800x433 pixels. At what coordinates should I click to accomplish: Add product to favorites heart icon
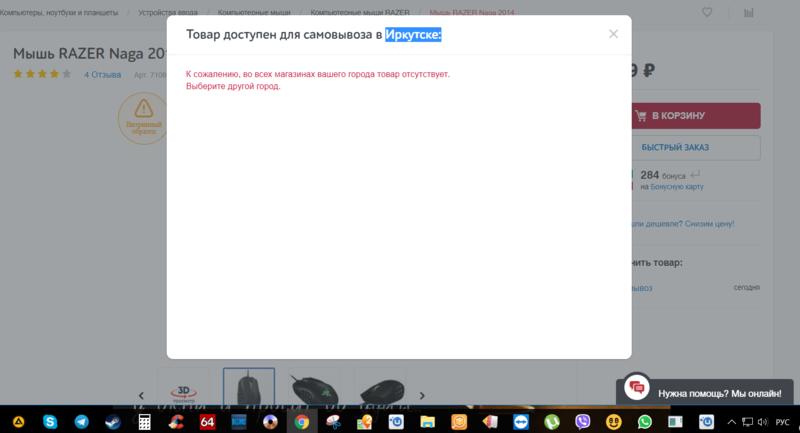707,12
